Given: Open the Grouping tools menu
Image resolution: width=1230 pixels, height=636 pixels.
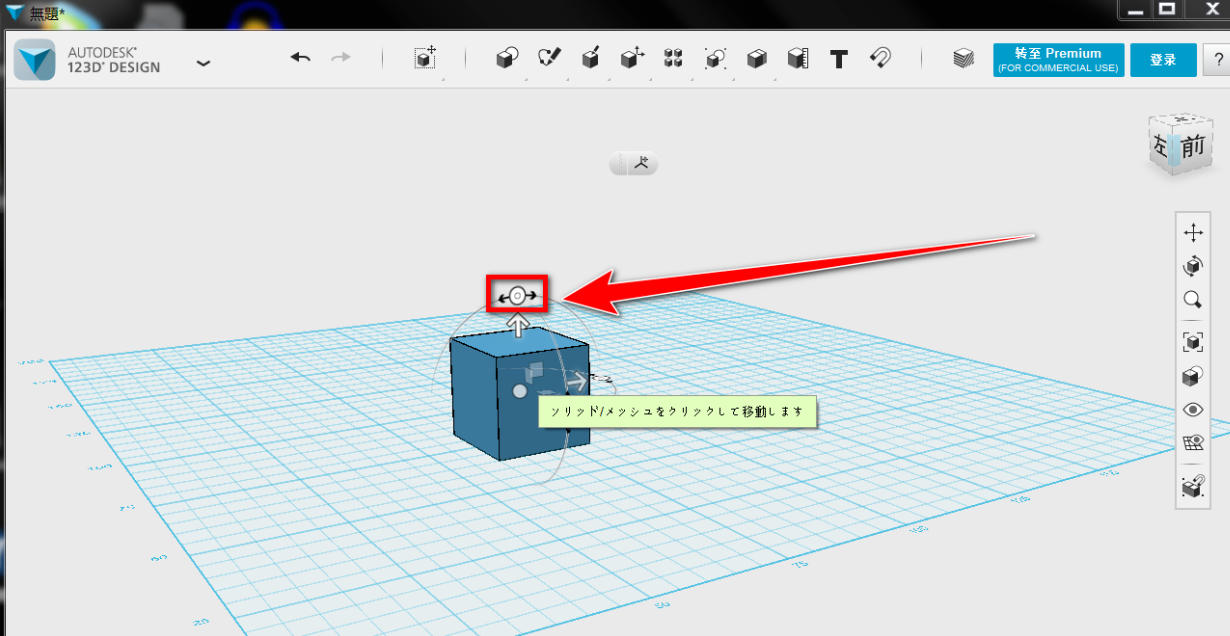Looking at the screenshot, I should 715,59.
